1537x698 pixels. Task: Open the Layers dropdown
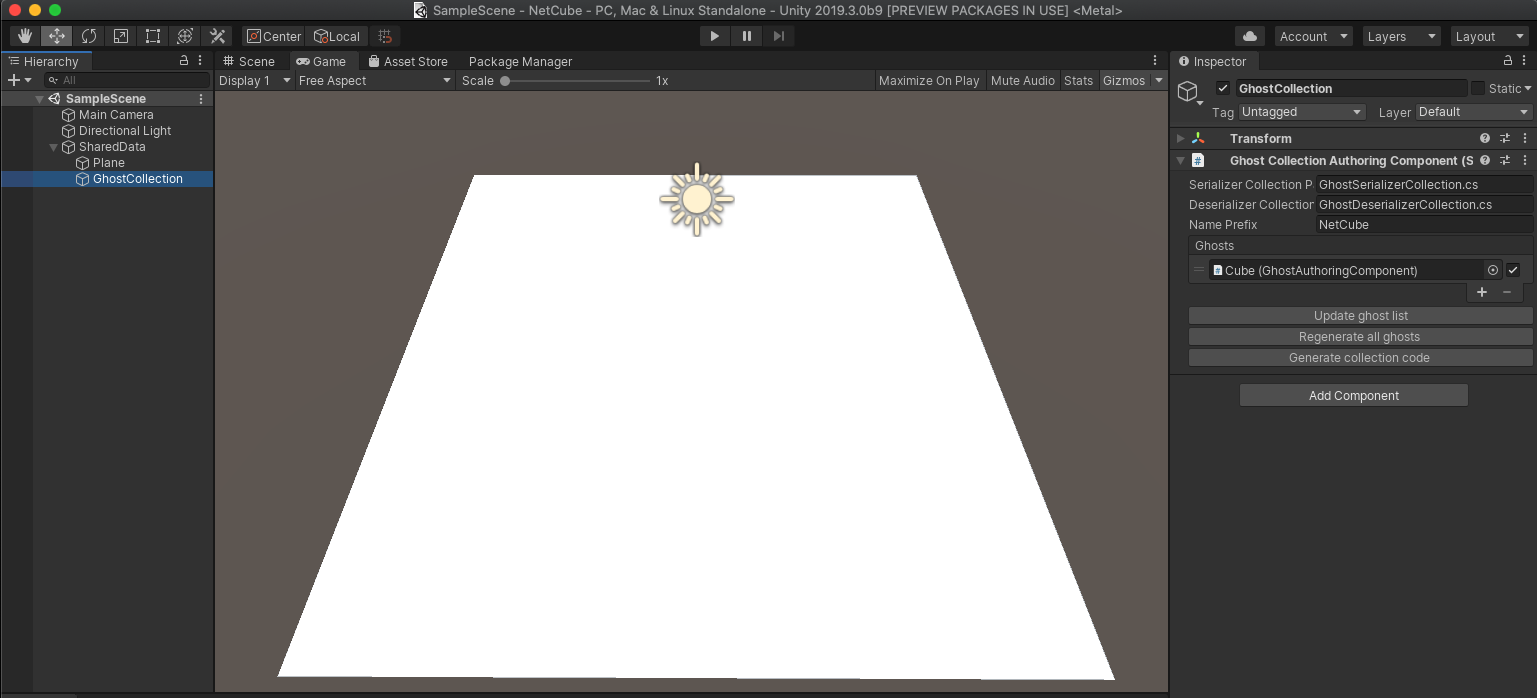pyautogui.click(x=1401, y=36)
